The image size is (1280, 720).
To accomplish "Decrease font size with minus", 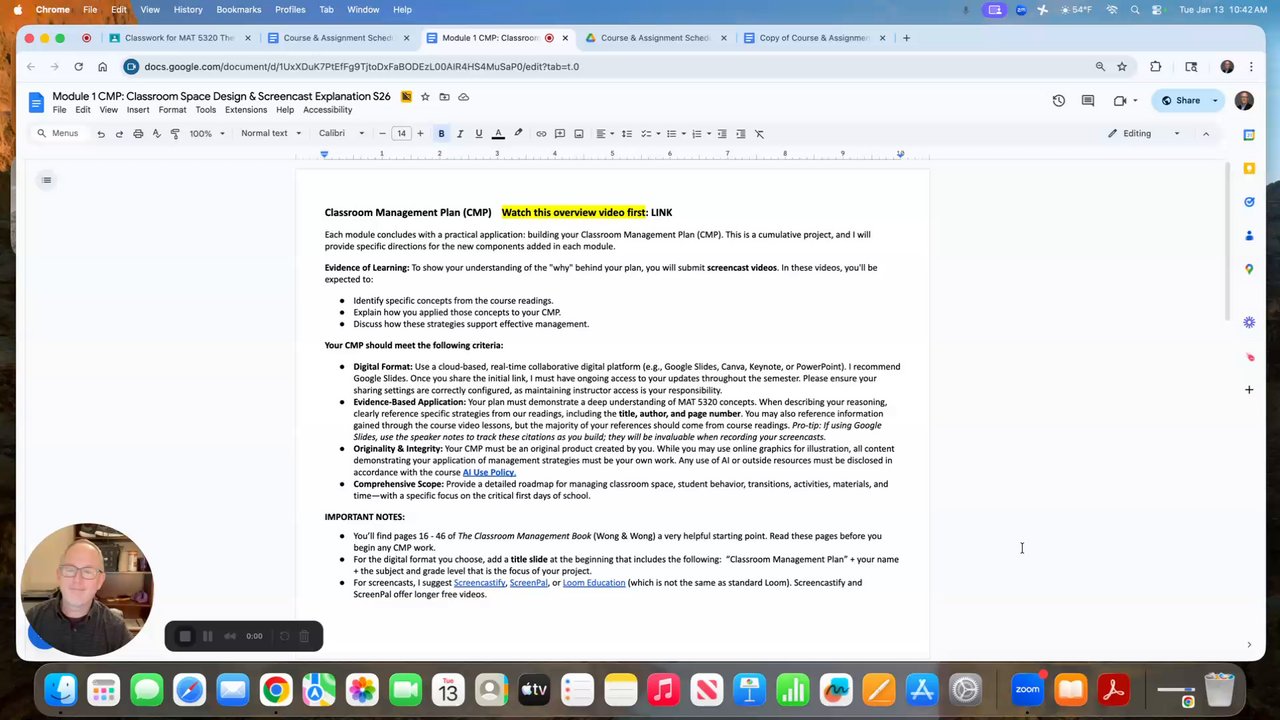I will tap(382, 133).
